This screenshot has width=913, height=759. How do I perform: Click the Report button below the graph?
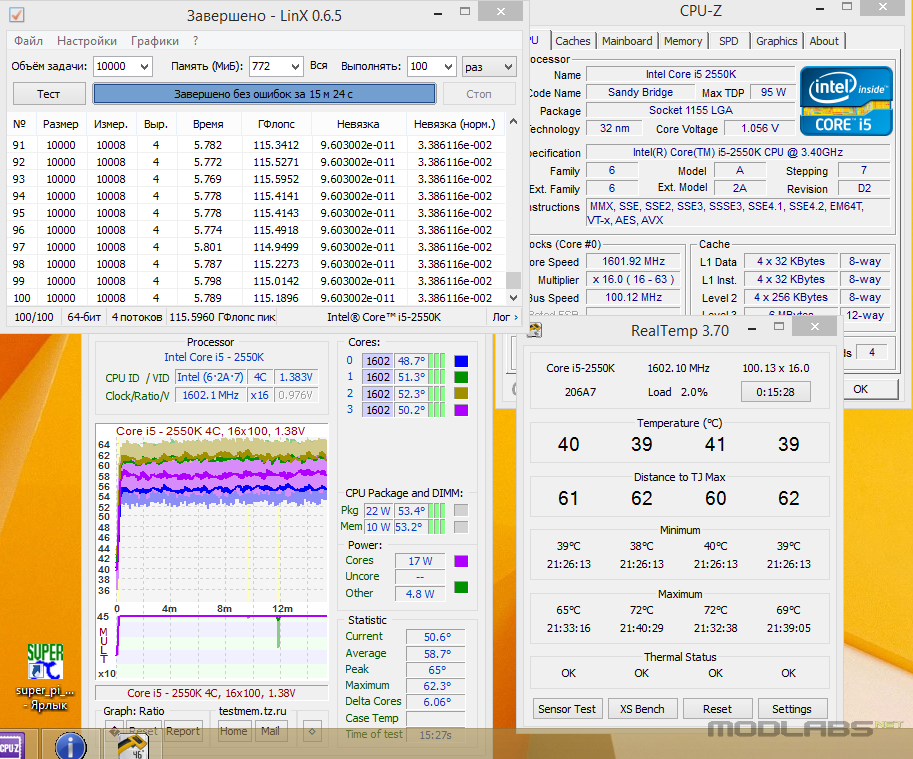click(183, 731)
